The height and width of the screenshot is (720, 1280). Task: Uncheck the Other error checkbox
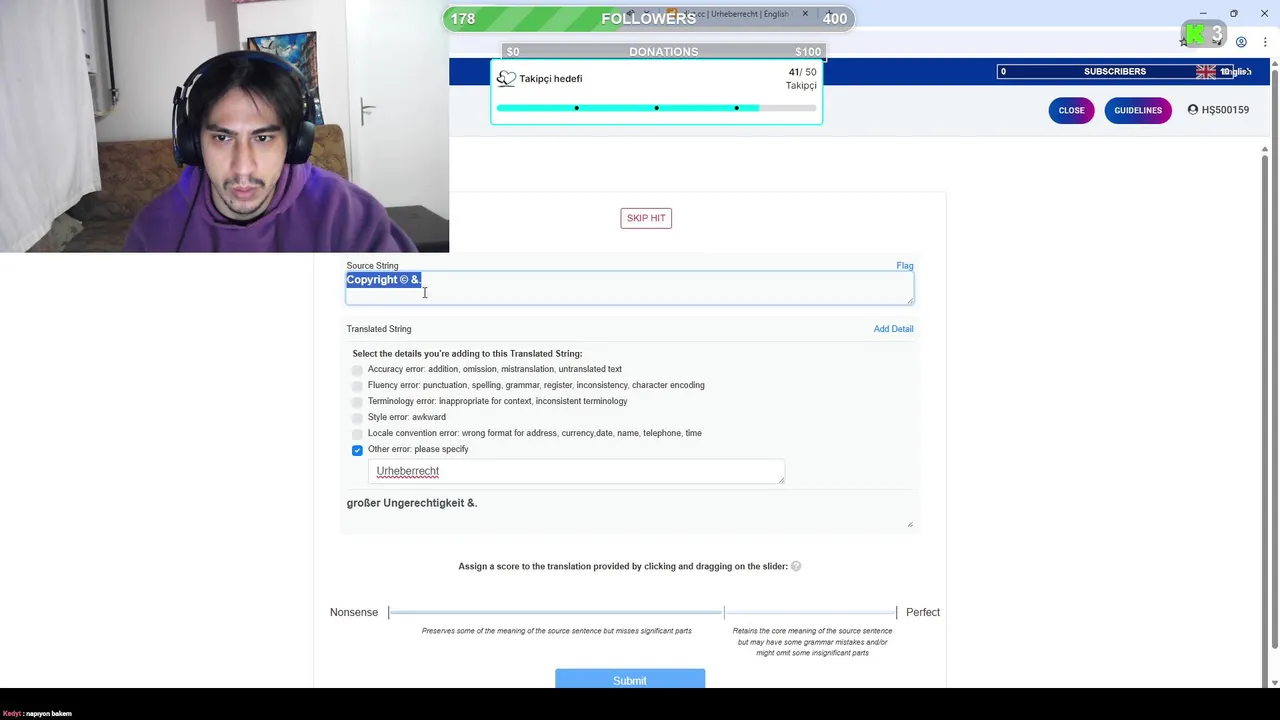pyautogui.click(x=357, y=450)
